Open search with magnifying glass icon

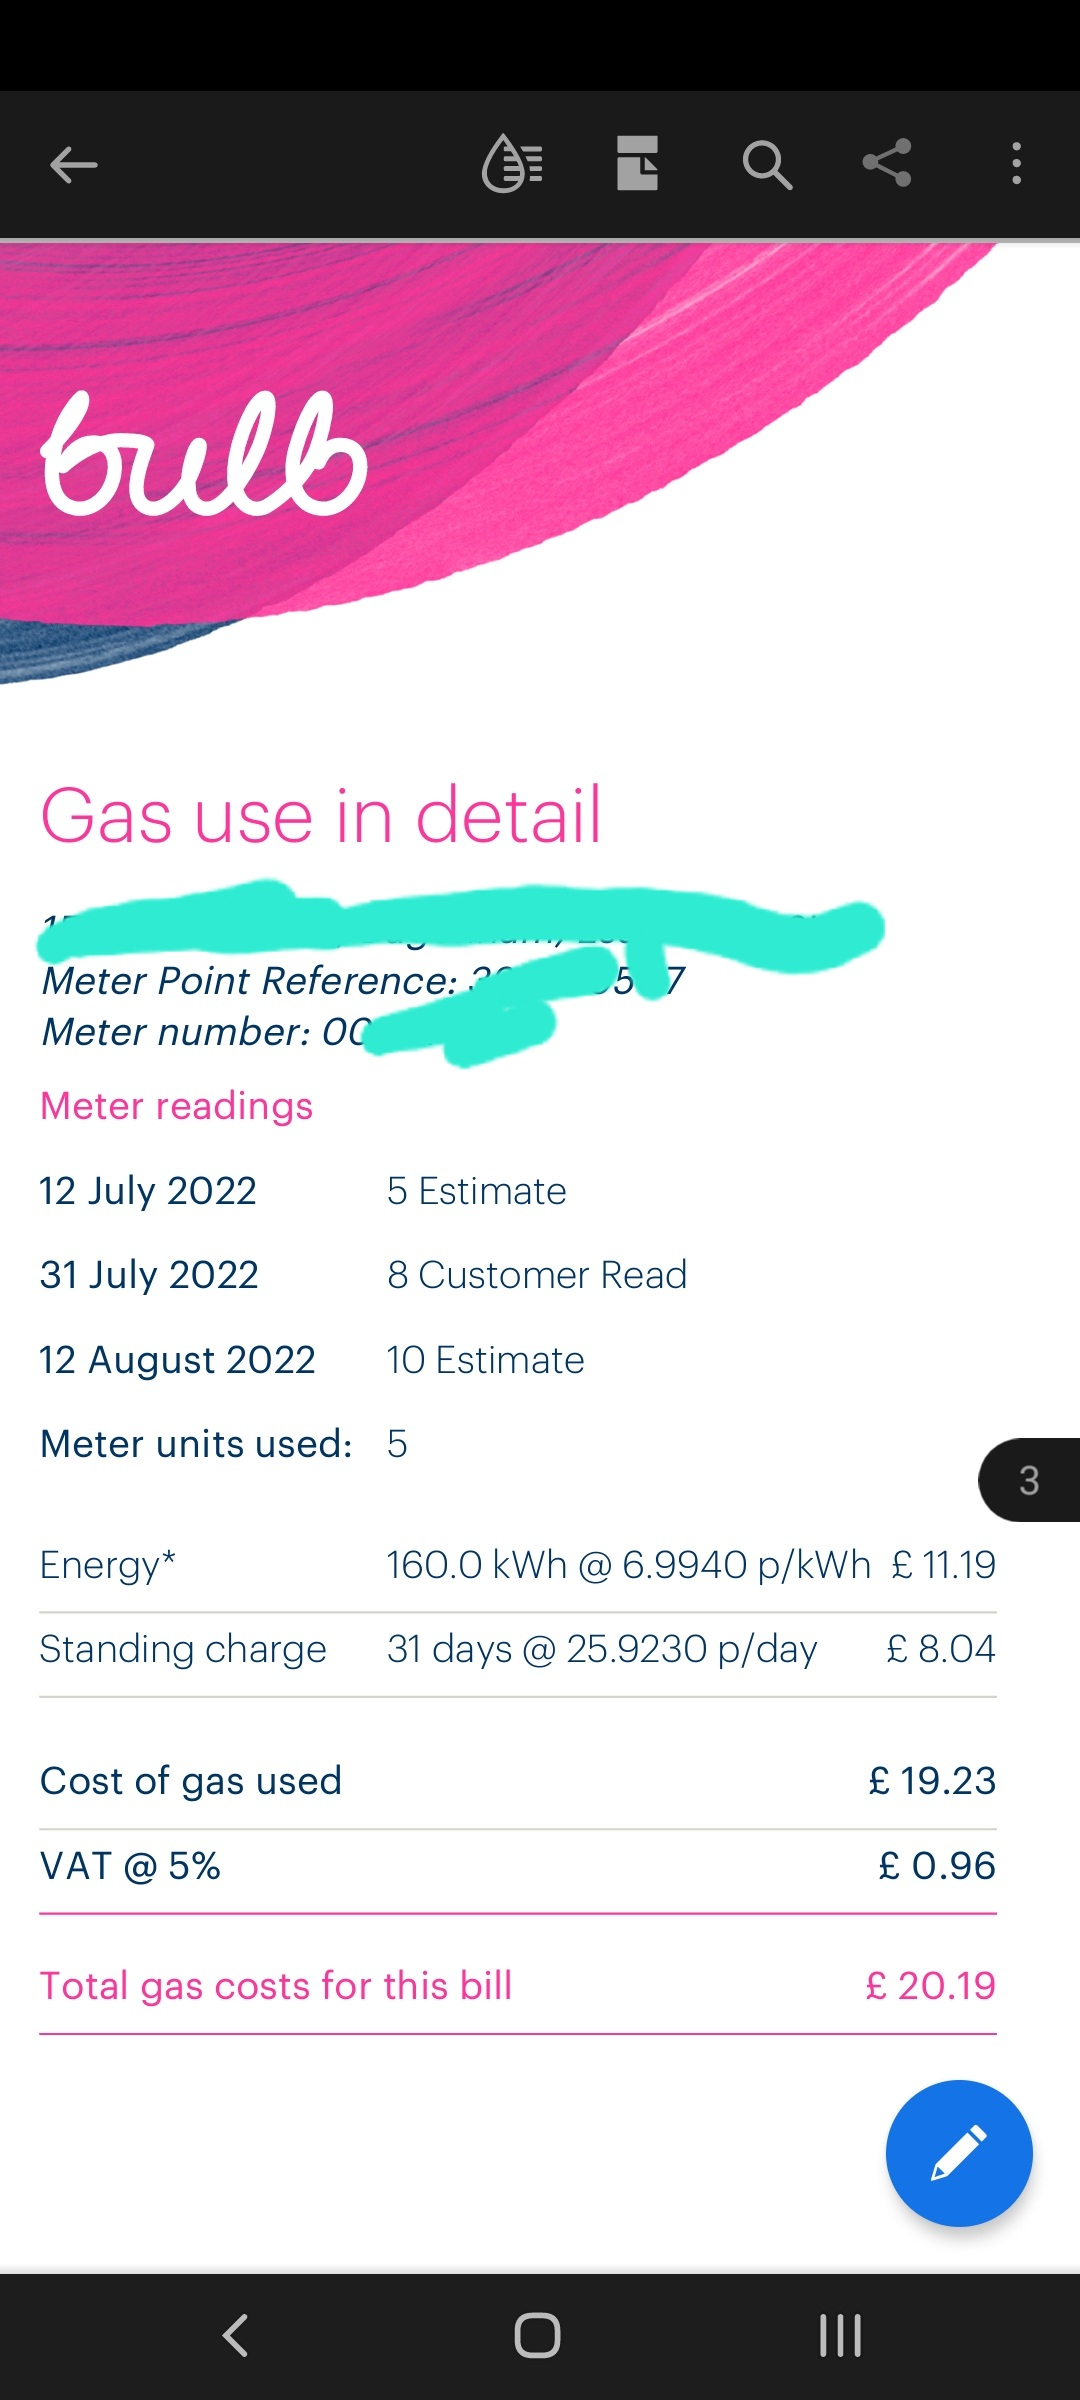click(x=766, y=165)
